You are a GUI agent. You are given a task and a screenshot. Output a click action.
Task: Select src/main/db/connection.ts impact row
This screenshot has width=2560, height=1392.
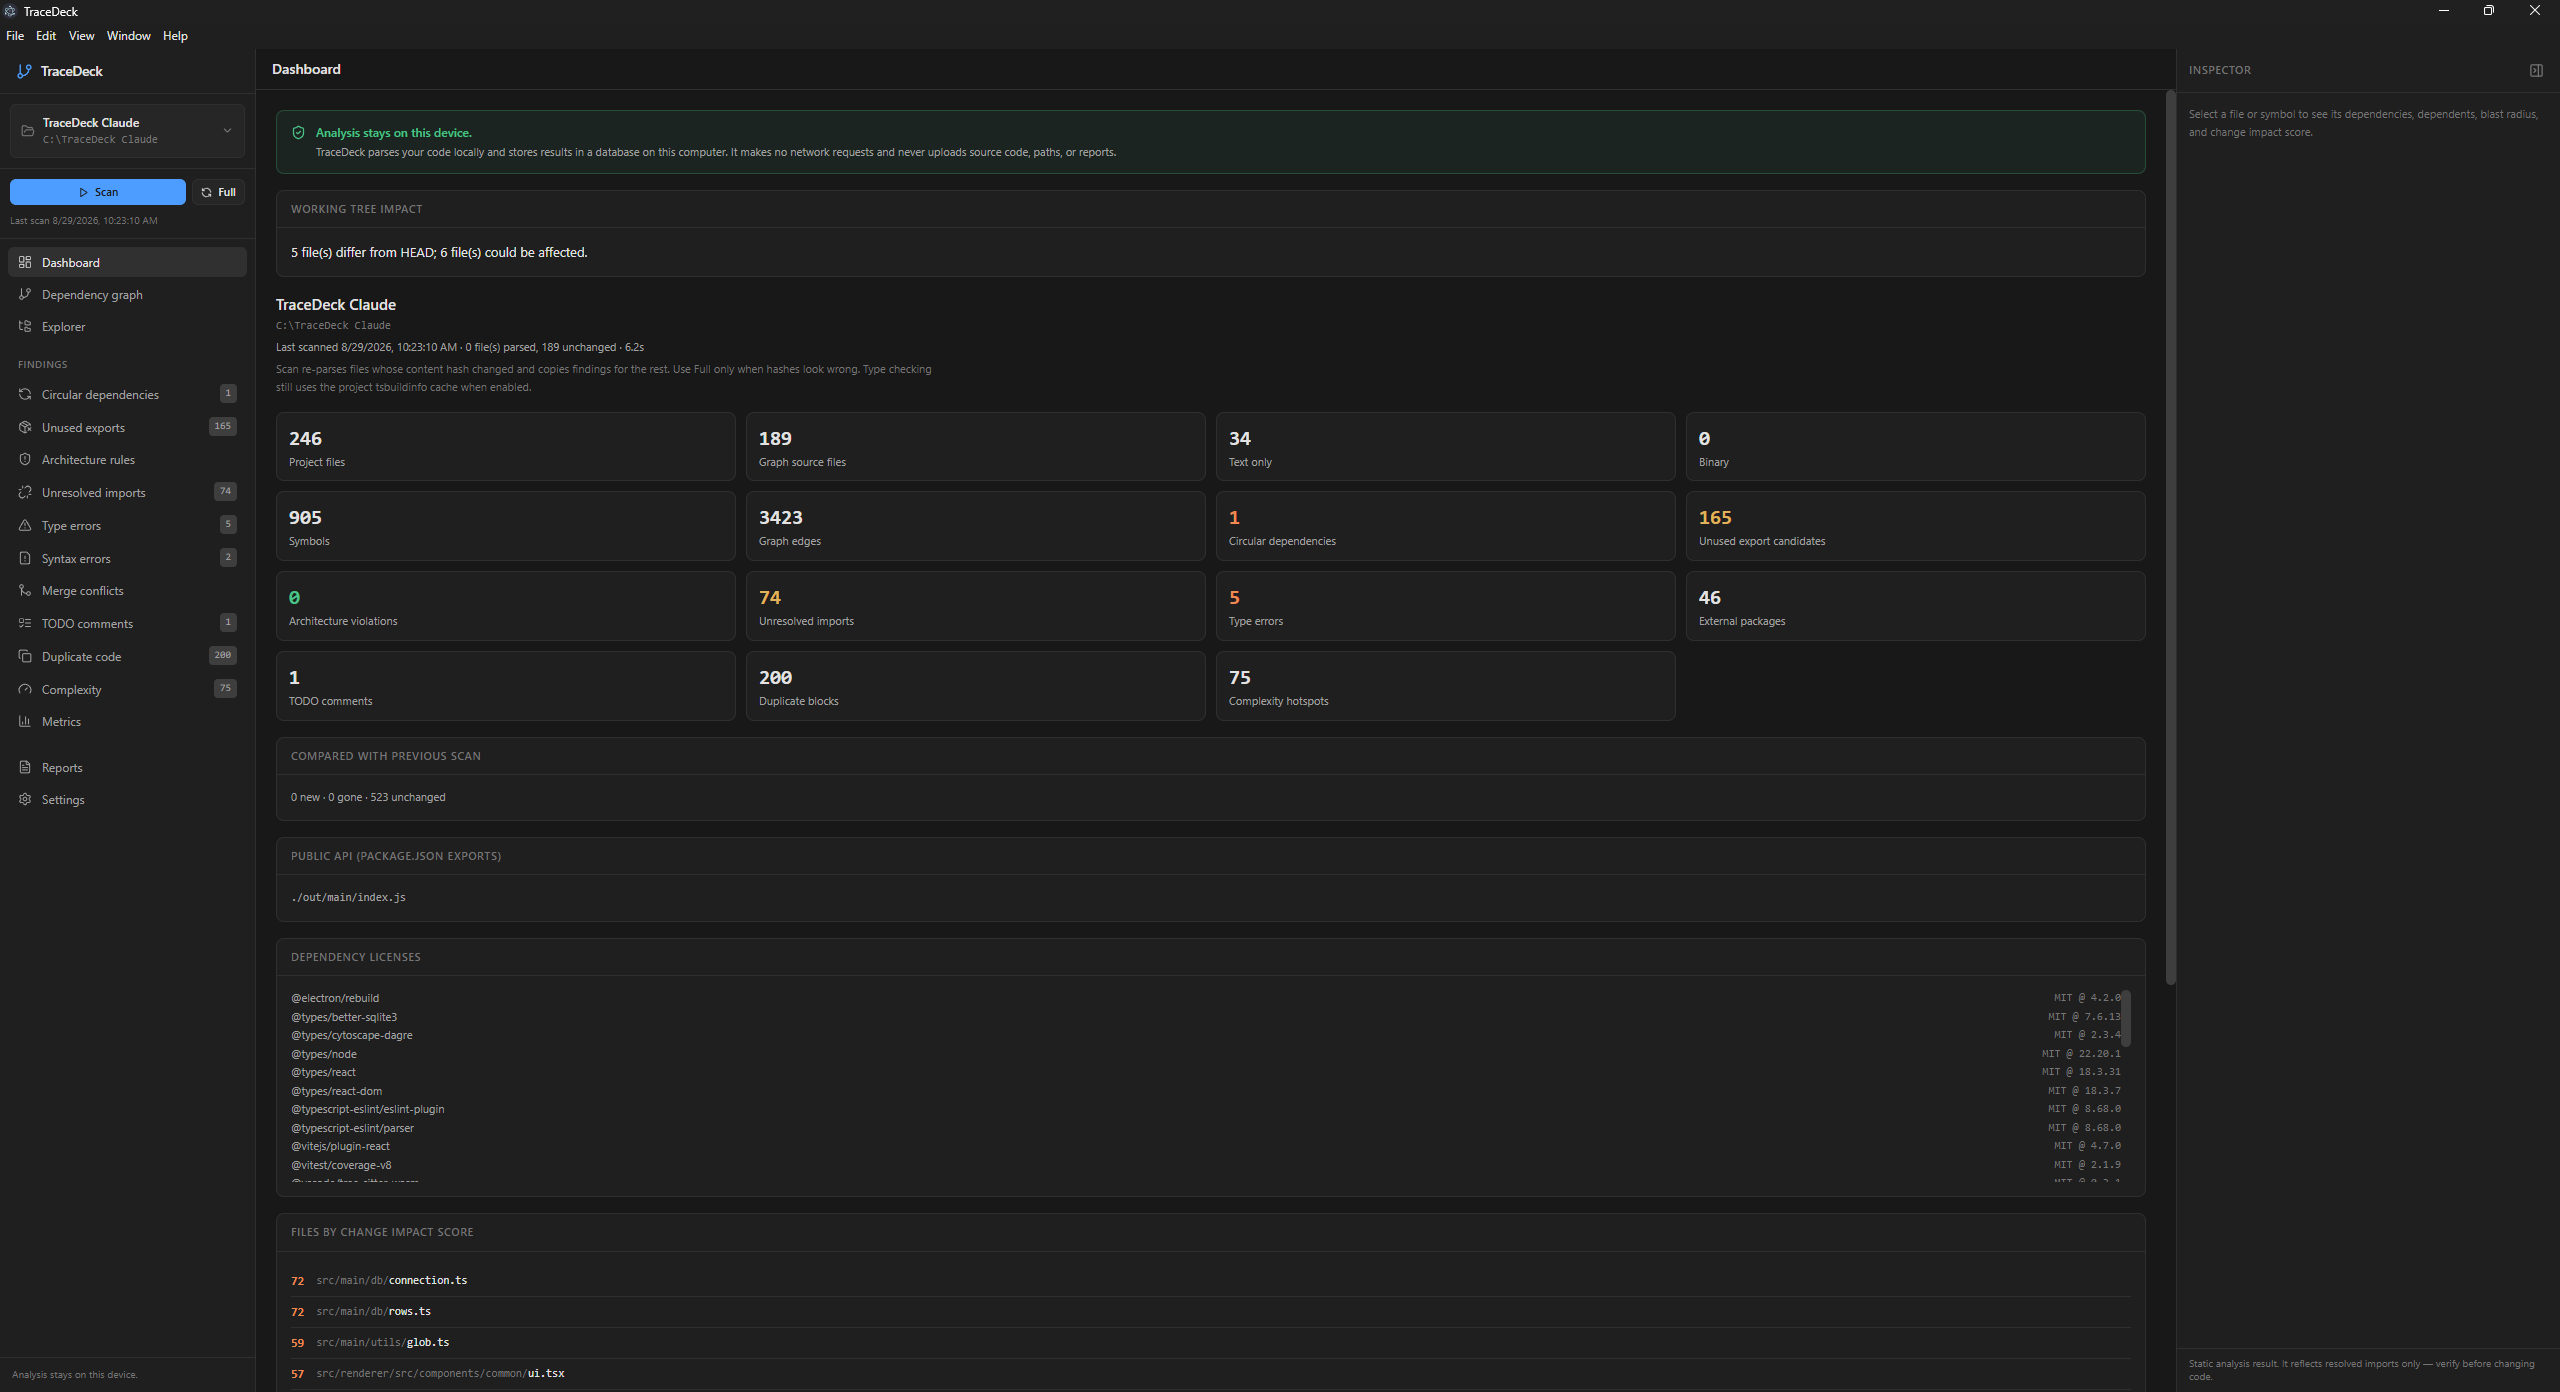(1210, 1280)
